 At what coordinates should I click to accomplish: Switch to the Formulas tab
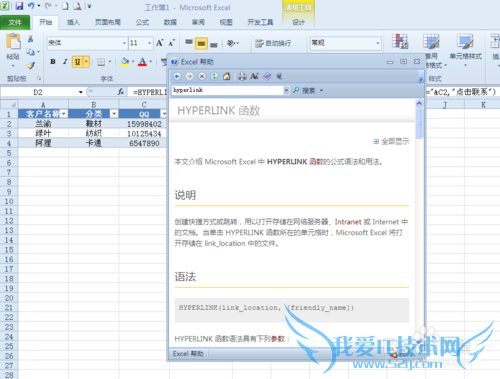142,22
